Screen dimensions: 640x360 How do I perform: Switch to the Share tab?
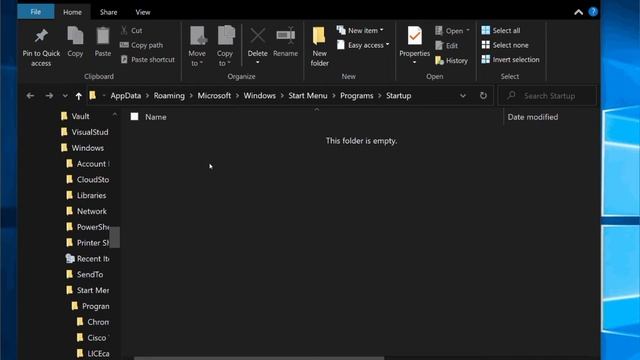coord(109,12)
